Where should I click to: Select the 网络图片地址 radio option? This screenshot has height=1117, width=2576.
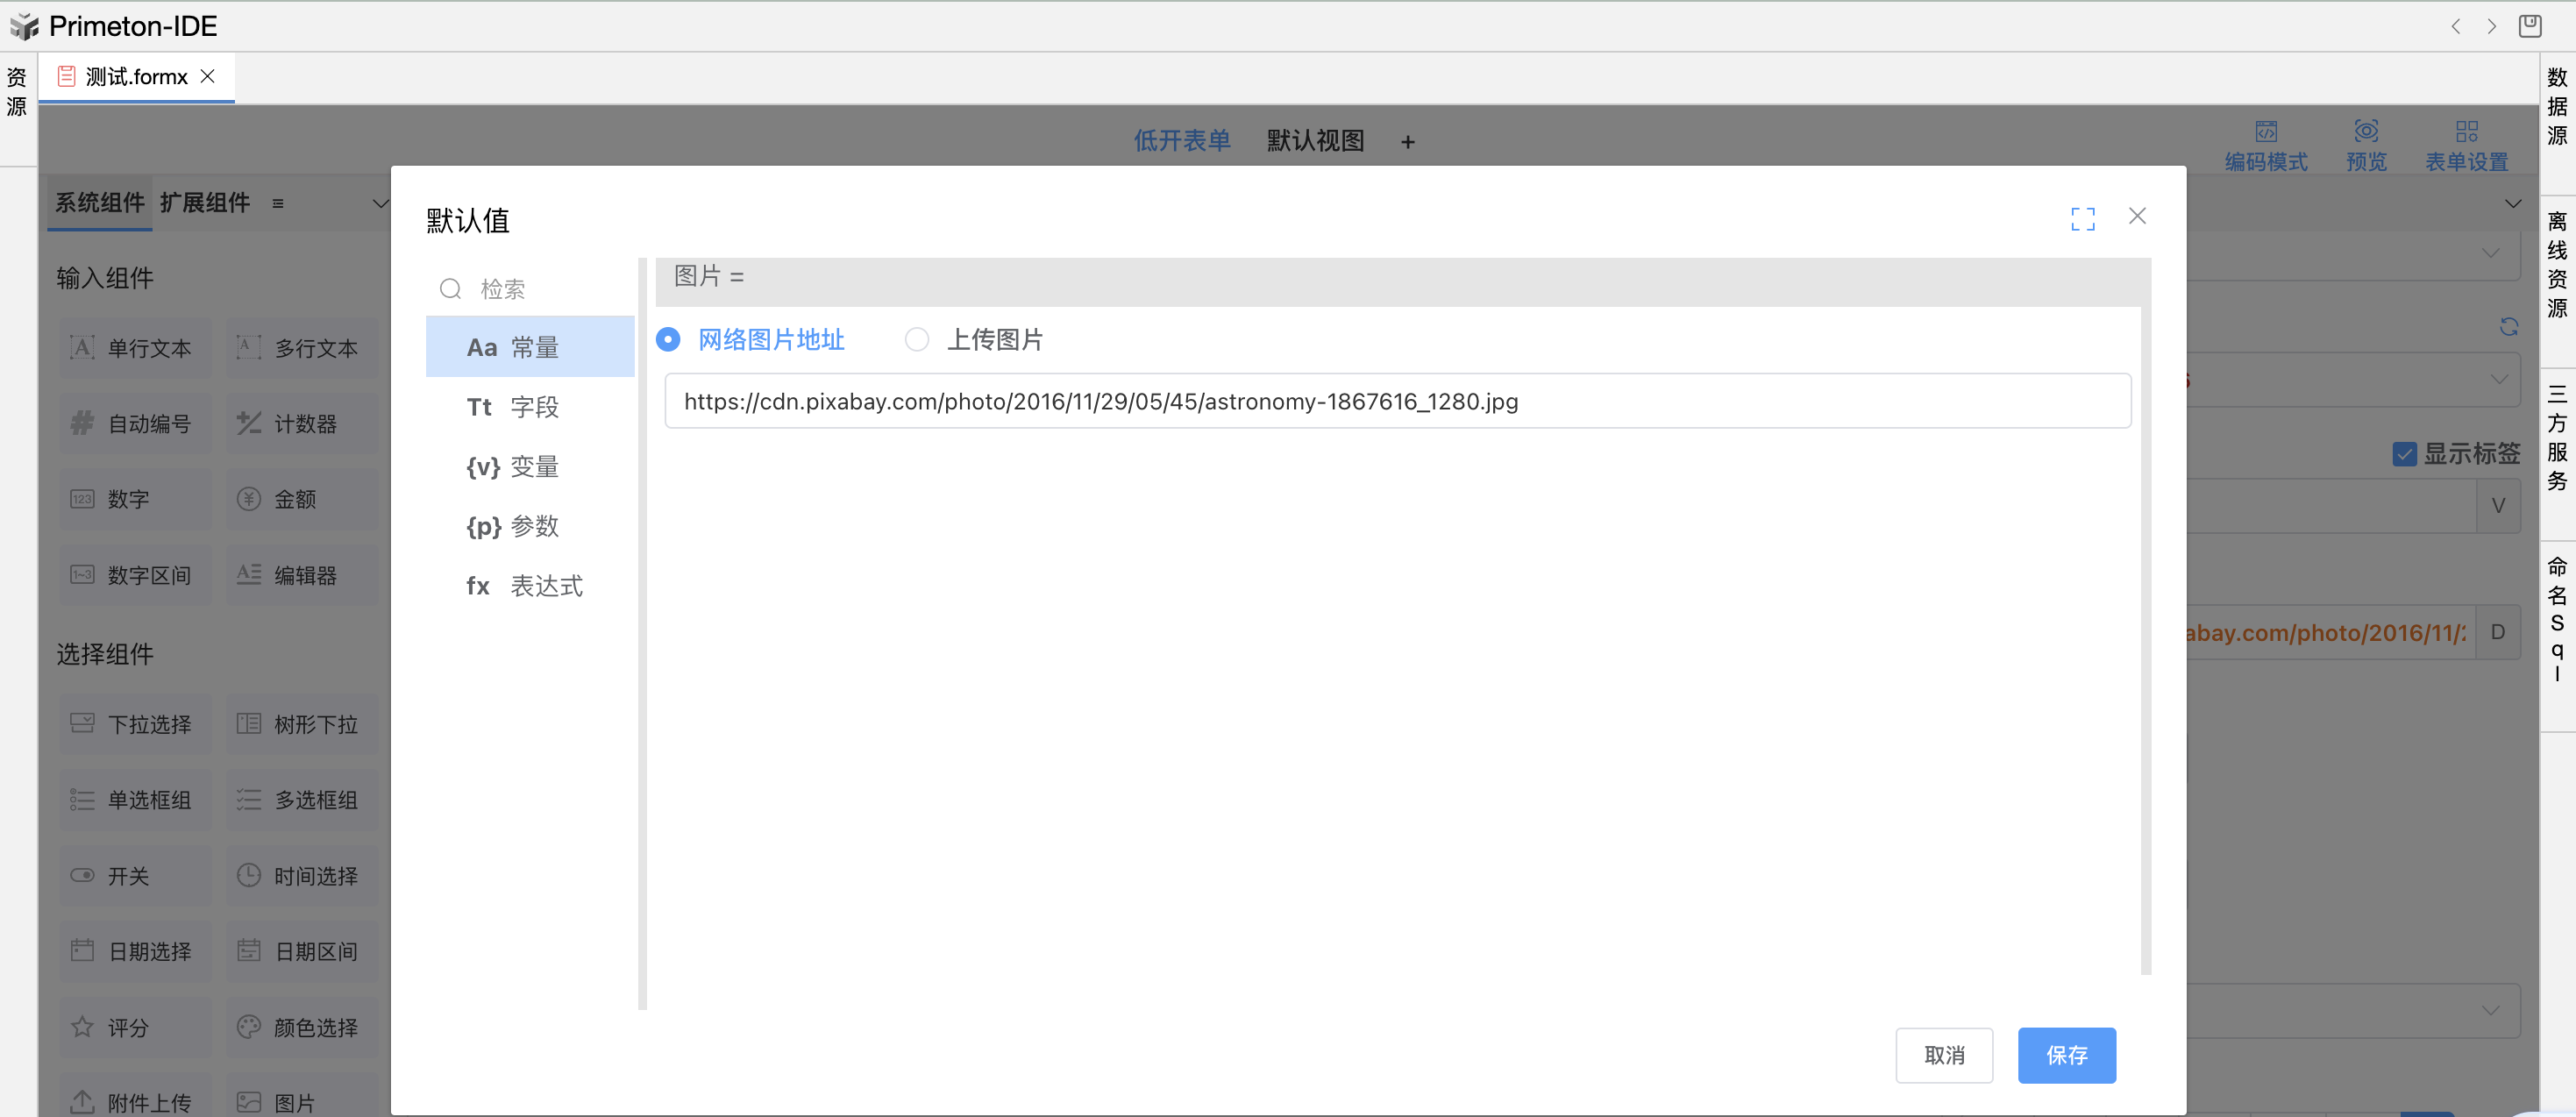pyautogui.click(x=667, y=339)
